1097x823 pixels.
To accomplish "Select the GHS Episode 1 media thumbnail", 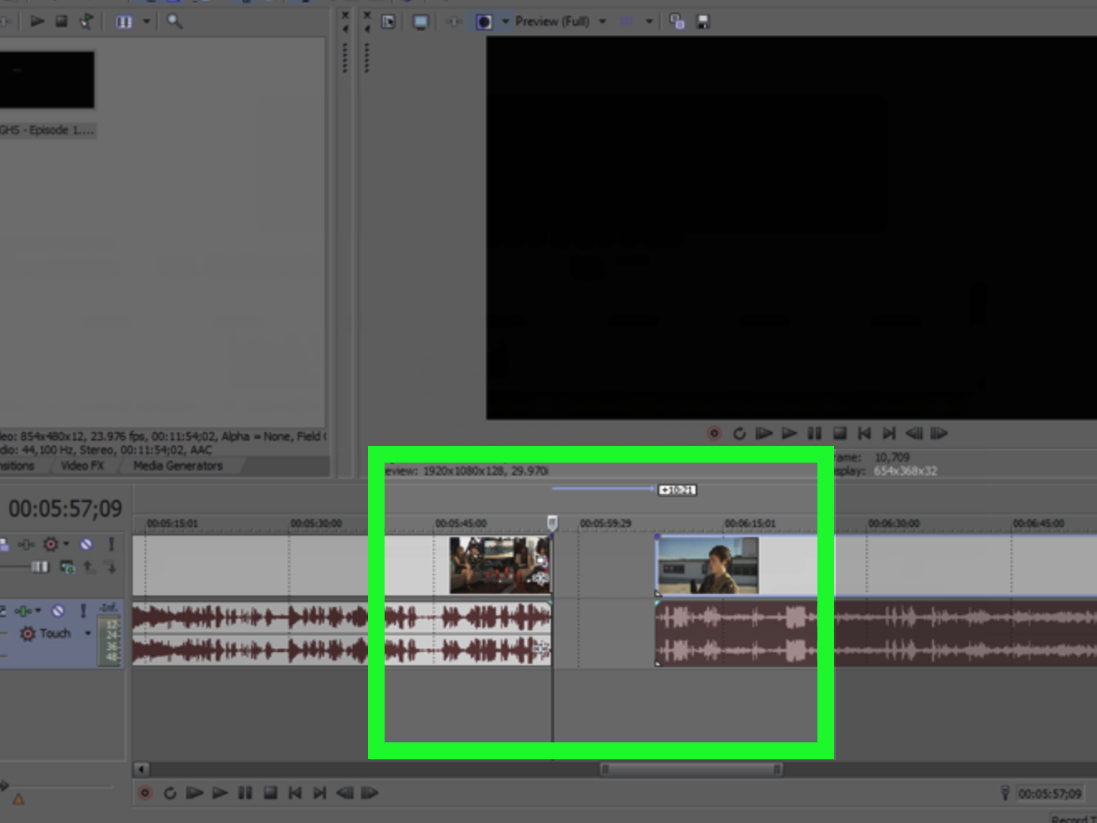I will point(47,79).
